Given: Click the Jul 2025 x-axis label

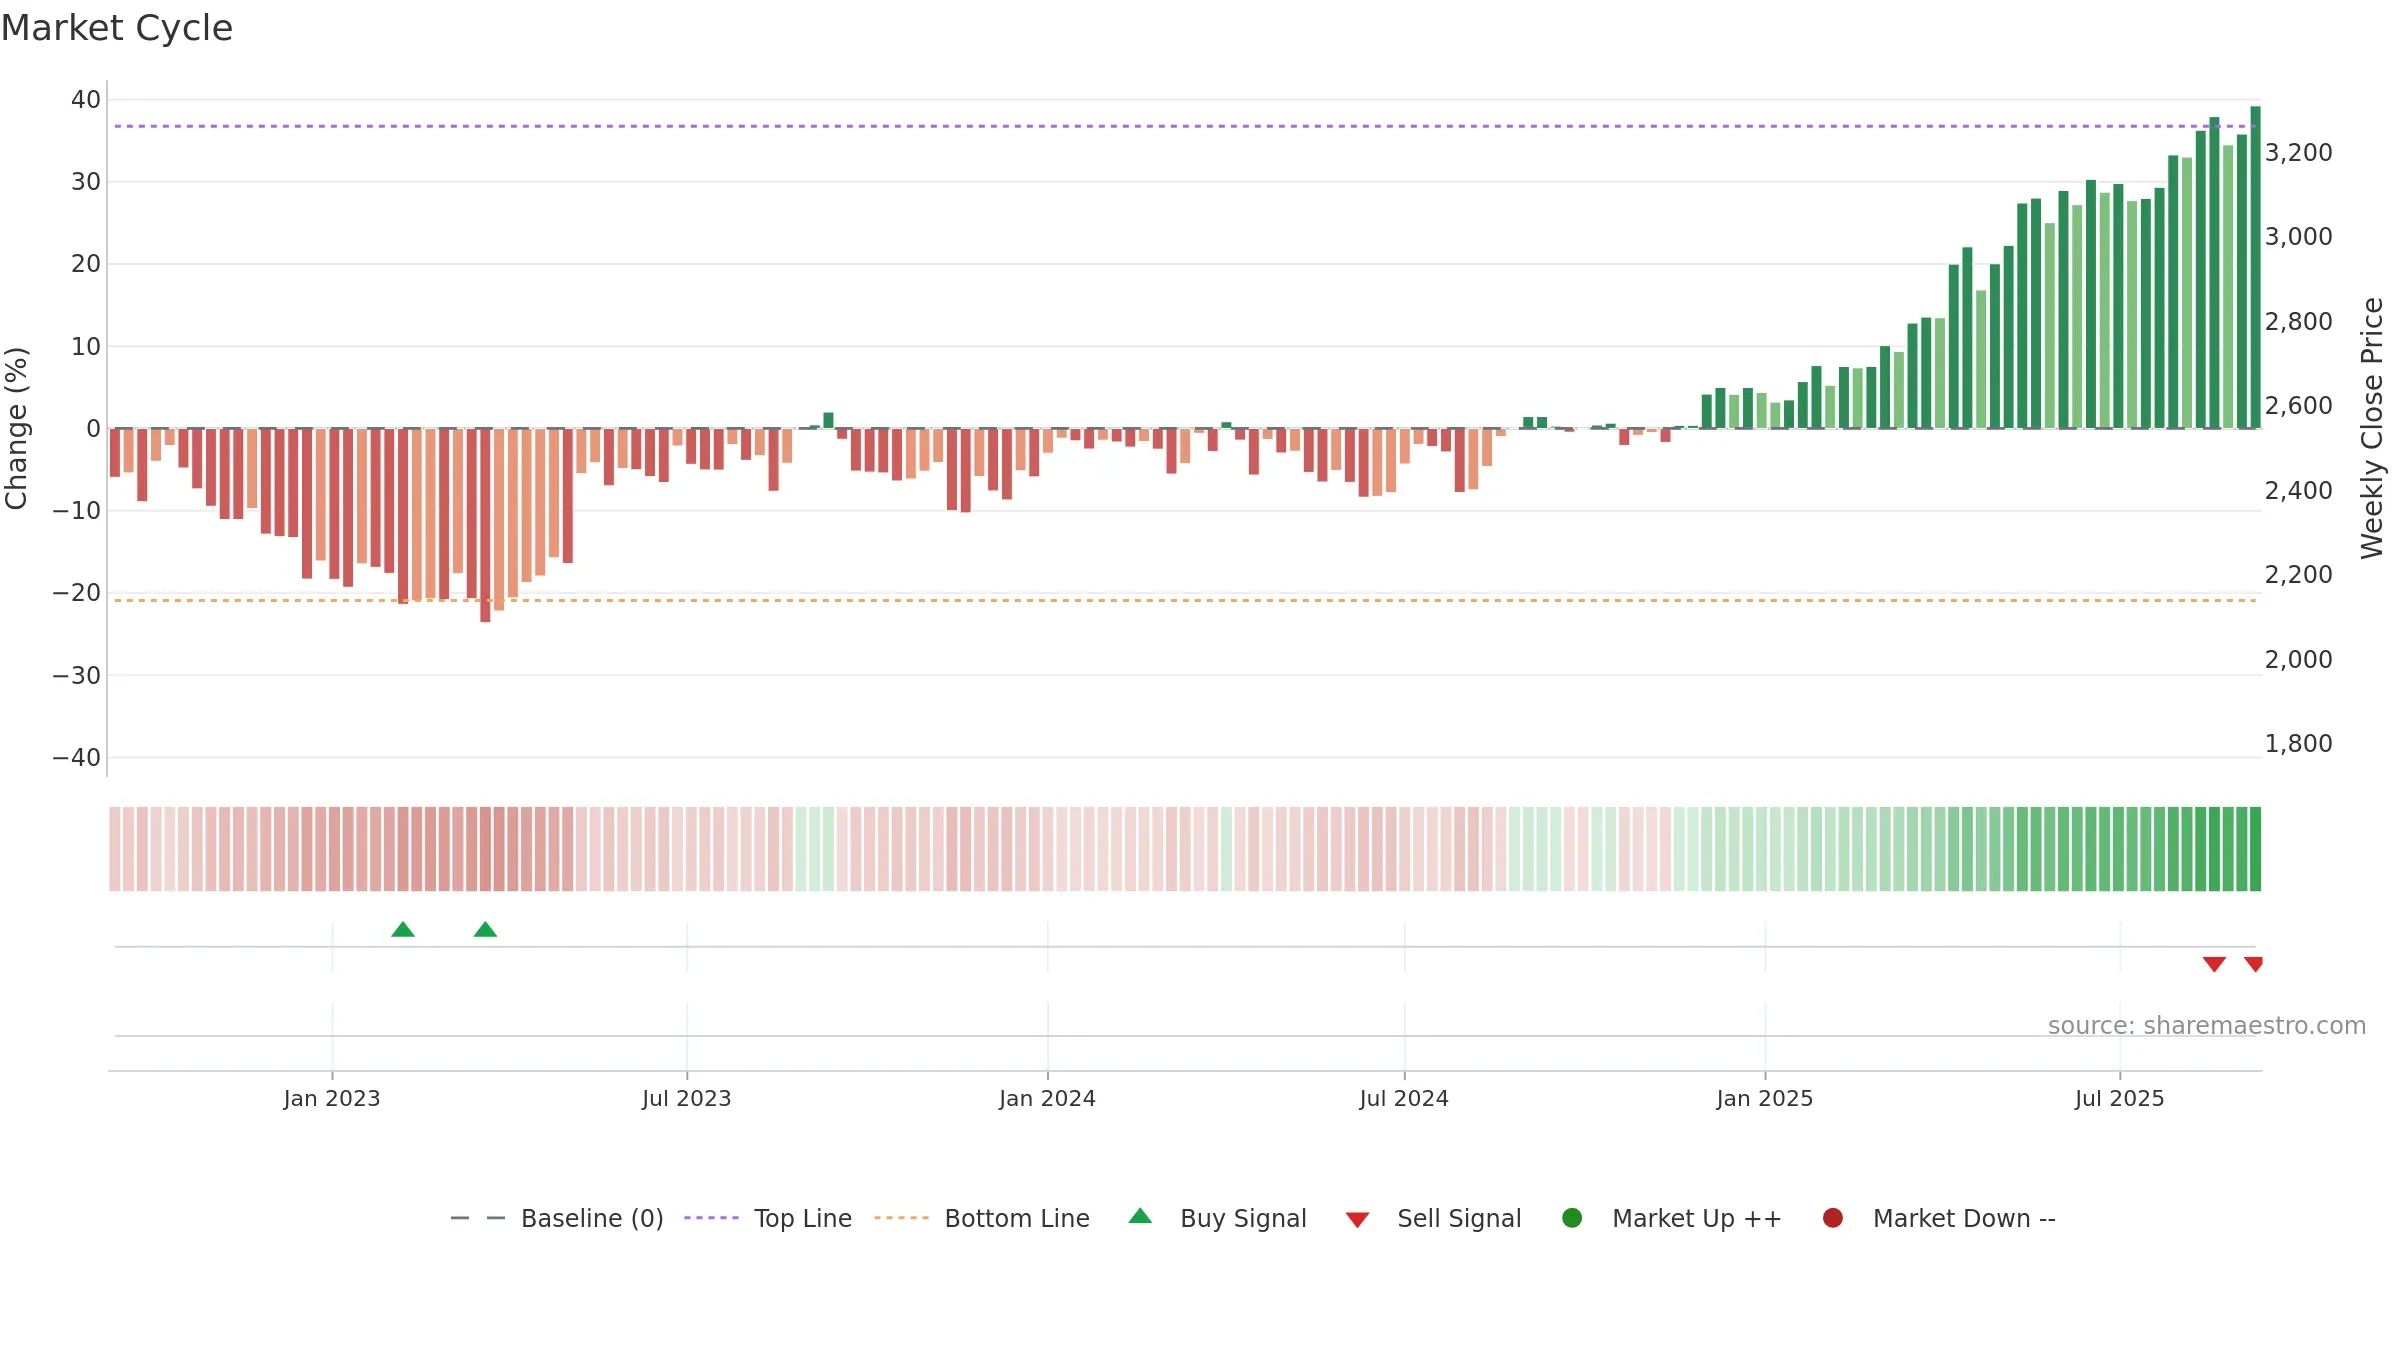Looking at the screenshot, I should (x=2120, y=1099).
